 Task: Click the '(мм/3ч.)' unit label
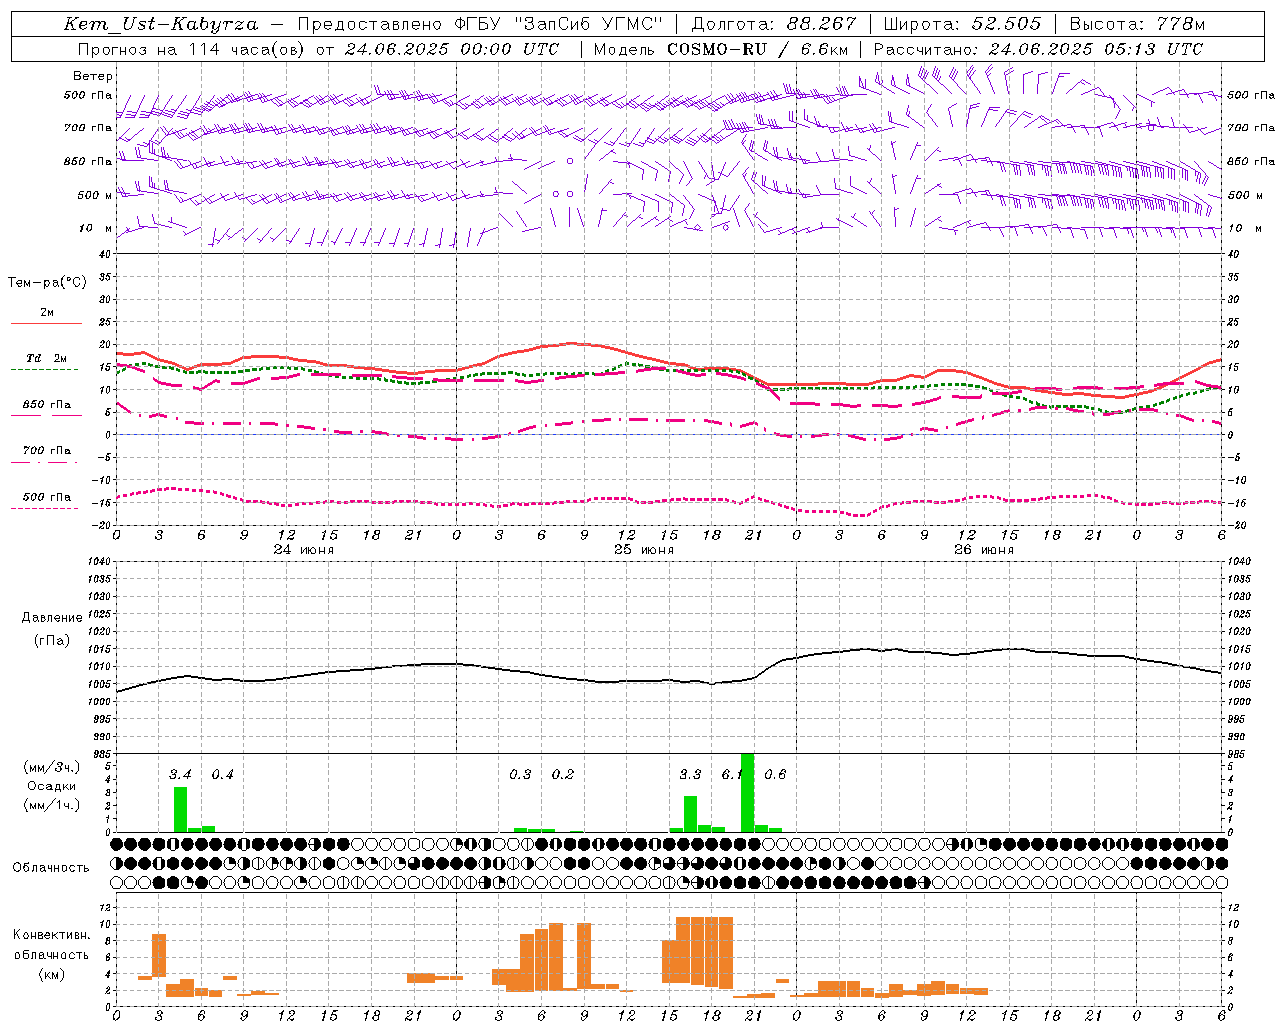click(x=51, y=767)
